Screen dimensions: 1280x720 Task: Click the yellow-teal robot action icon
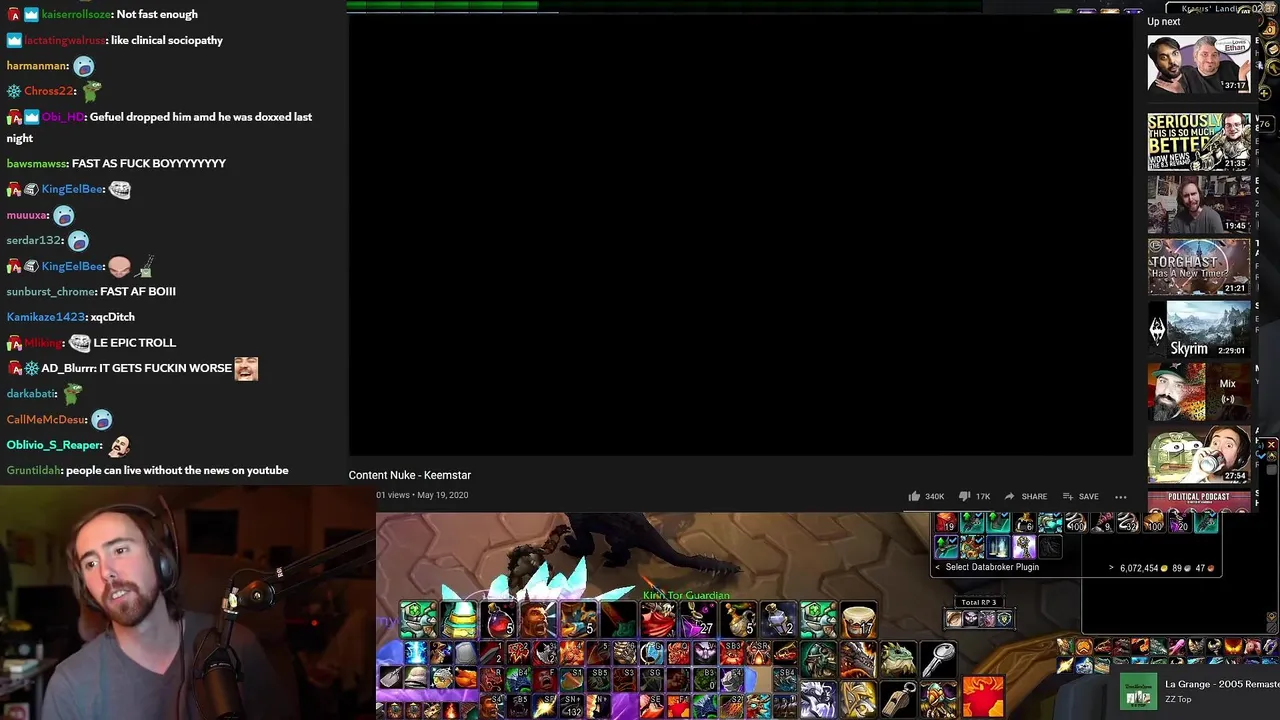pos(459,620)
